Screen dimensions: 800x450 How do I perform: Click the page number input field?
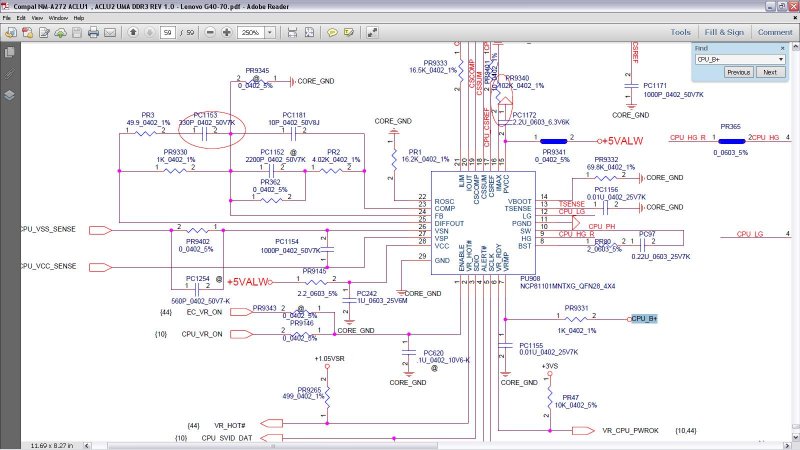tap(167, 32)
